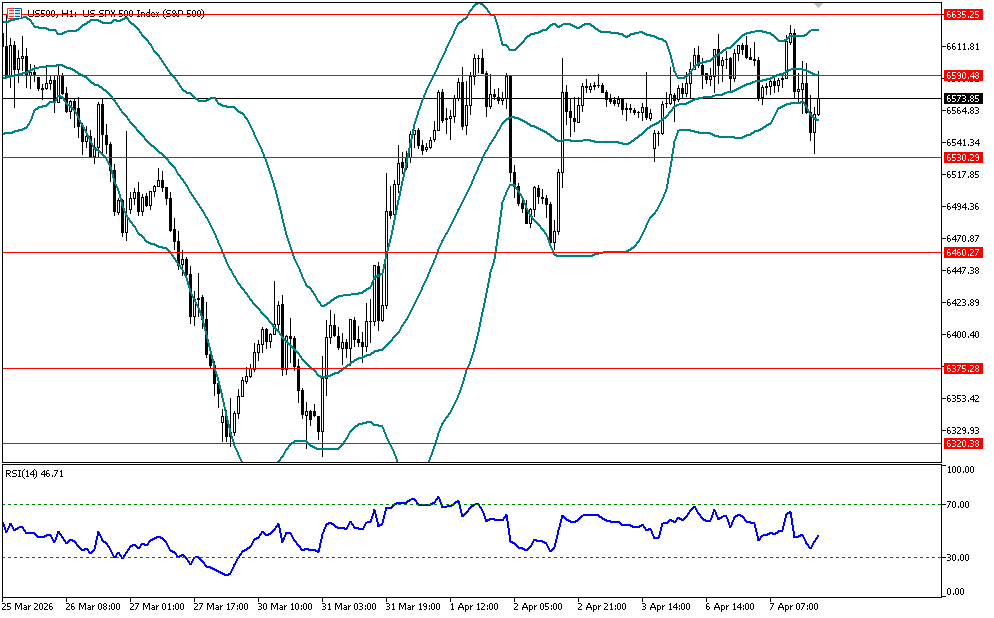Click the red 6590.48 price label
The width and height of the screenshot is (994, 618).
click(x=961, y=75)
